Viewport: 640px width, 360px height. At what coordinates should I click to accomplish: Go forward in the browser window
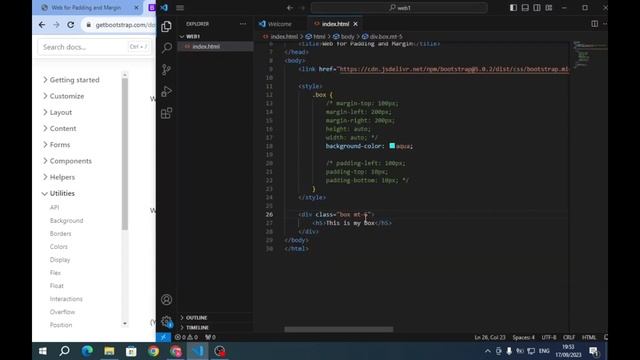click(x=56, y=25)
